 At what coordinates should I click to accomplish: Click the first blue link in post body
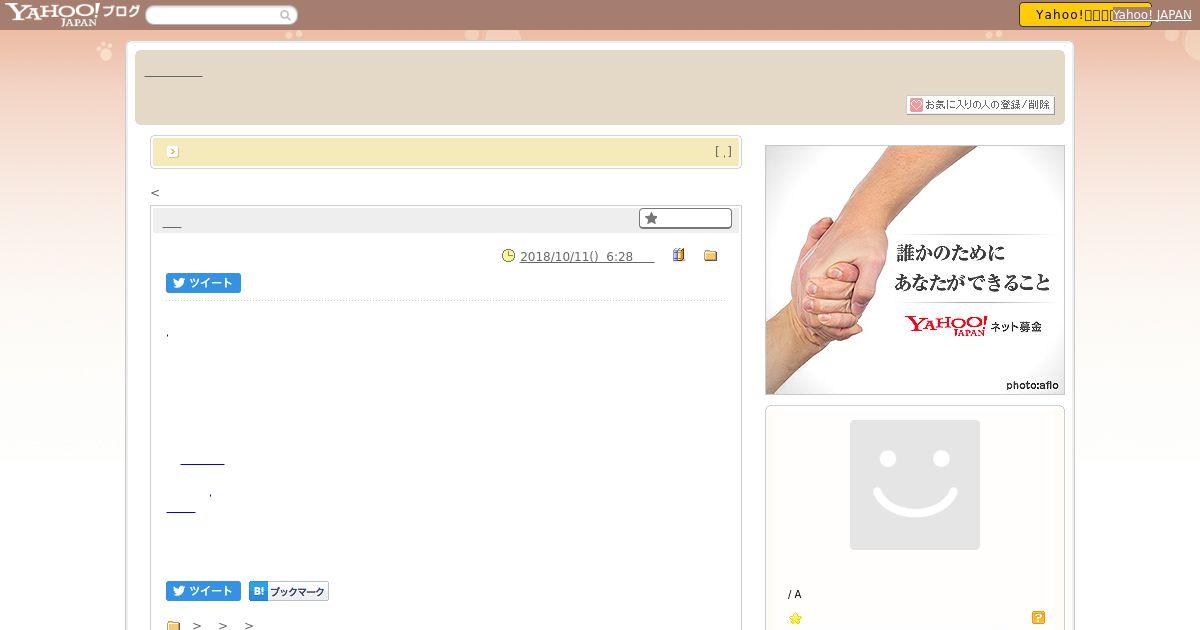pos(202,461)
